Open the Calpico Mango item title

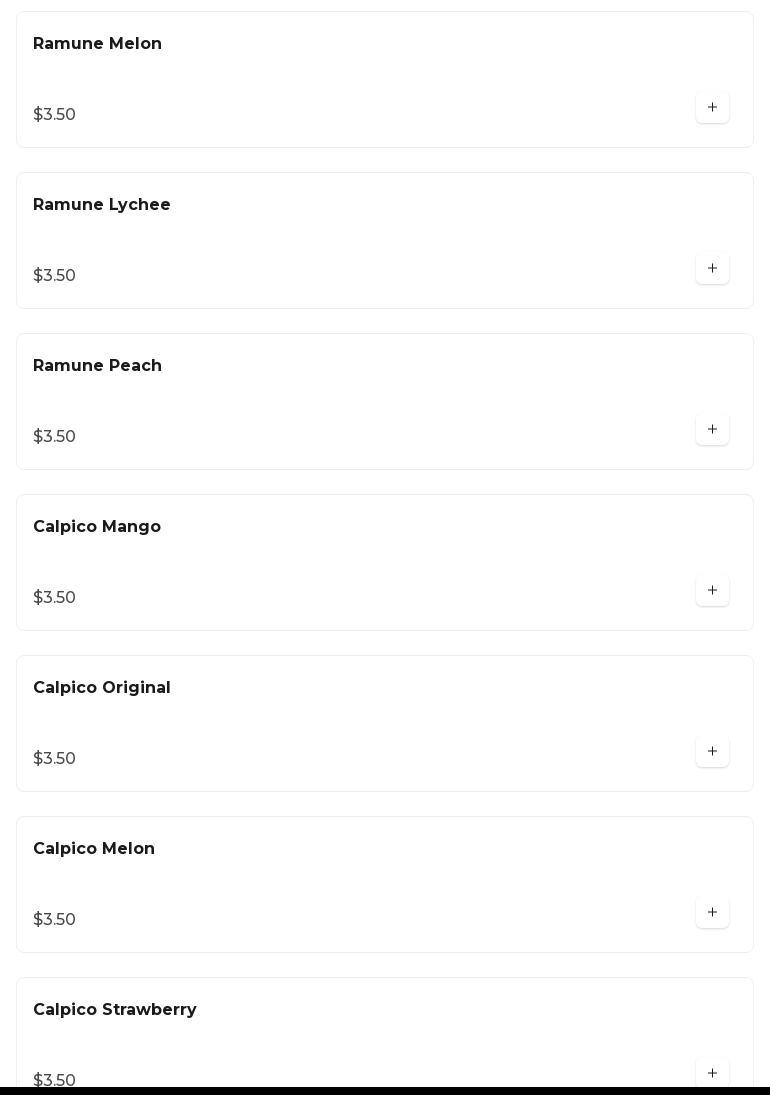click(97, 527)
